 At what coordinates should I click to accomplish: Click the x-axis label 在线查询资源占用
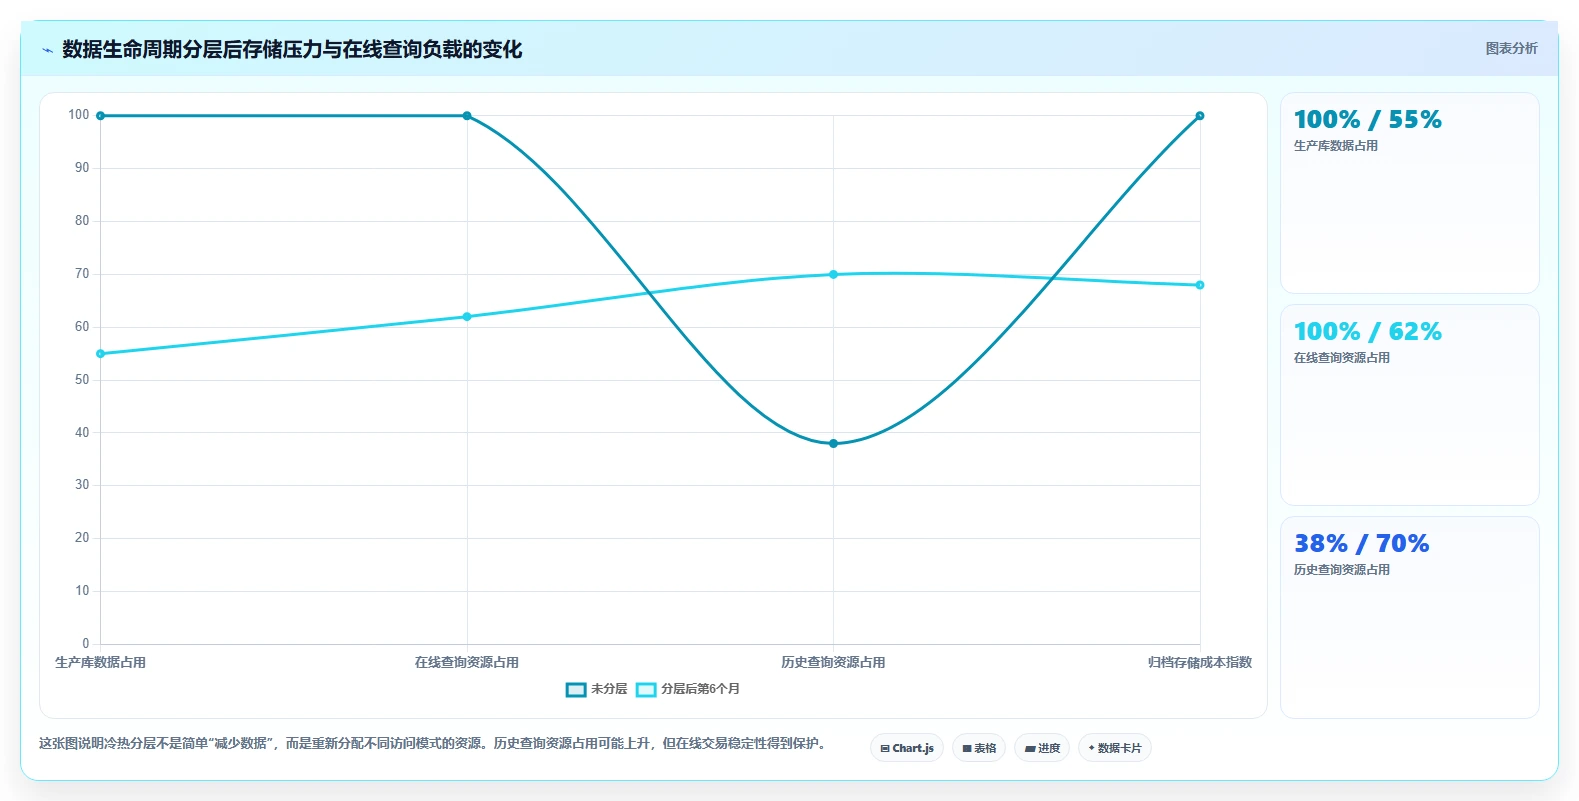coord(467,663)
